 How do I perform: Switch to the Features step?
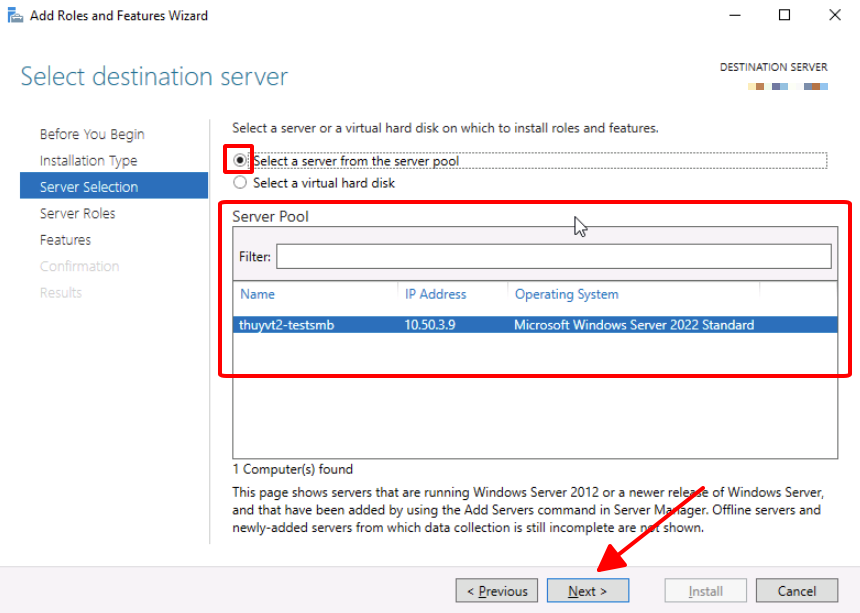[65, 240]
